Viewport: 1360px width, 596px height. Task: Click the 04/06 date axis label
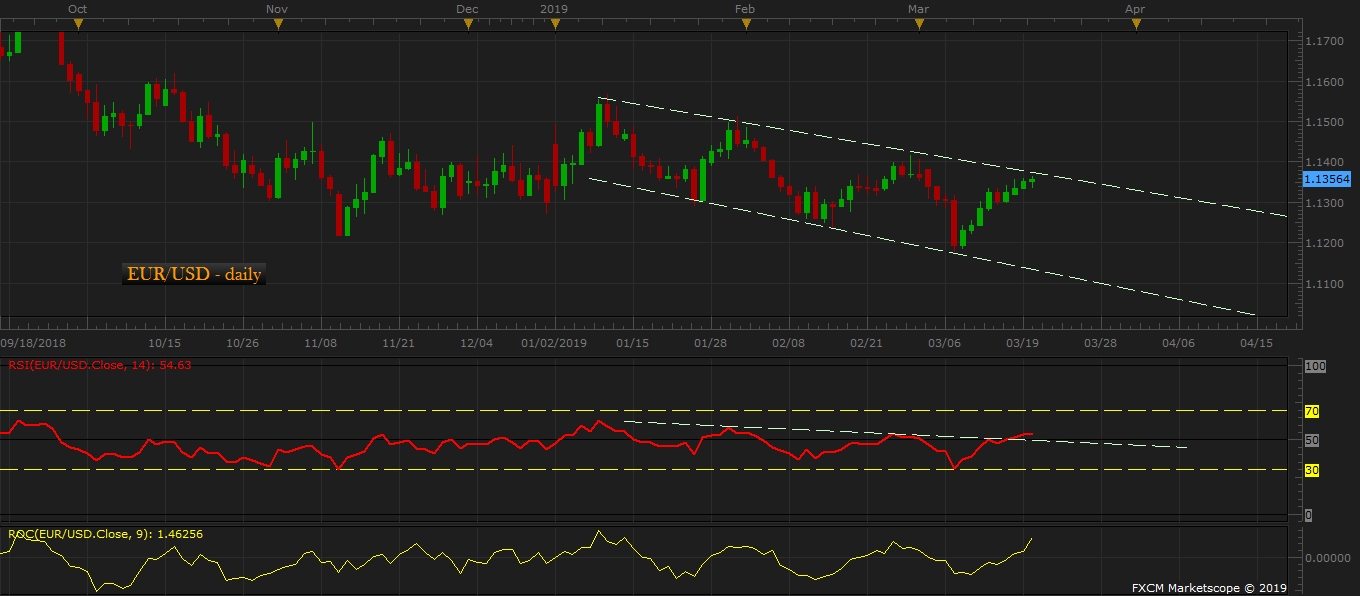tap(1178, 342)
